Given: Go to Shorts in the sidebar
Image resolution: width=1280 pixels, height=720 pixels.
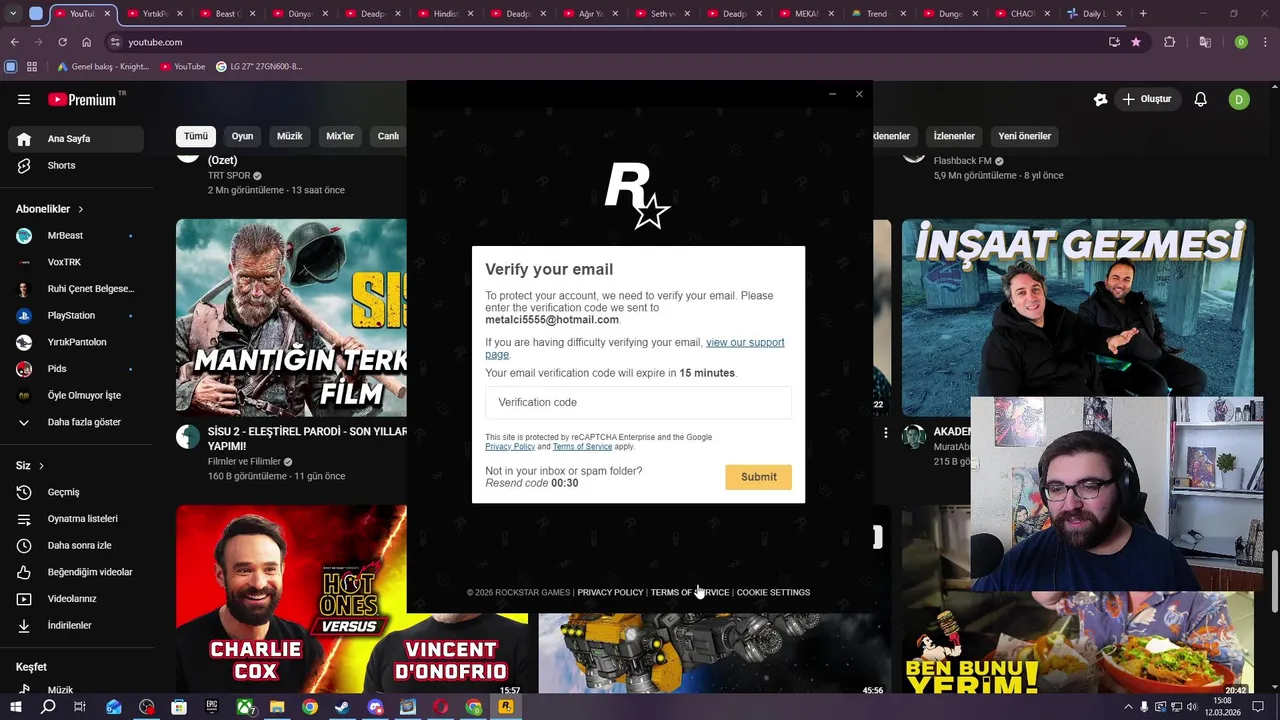Looking at the screenshot, I should pos(75,165).
